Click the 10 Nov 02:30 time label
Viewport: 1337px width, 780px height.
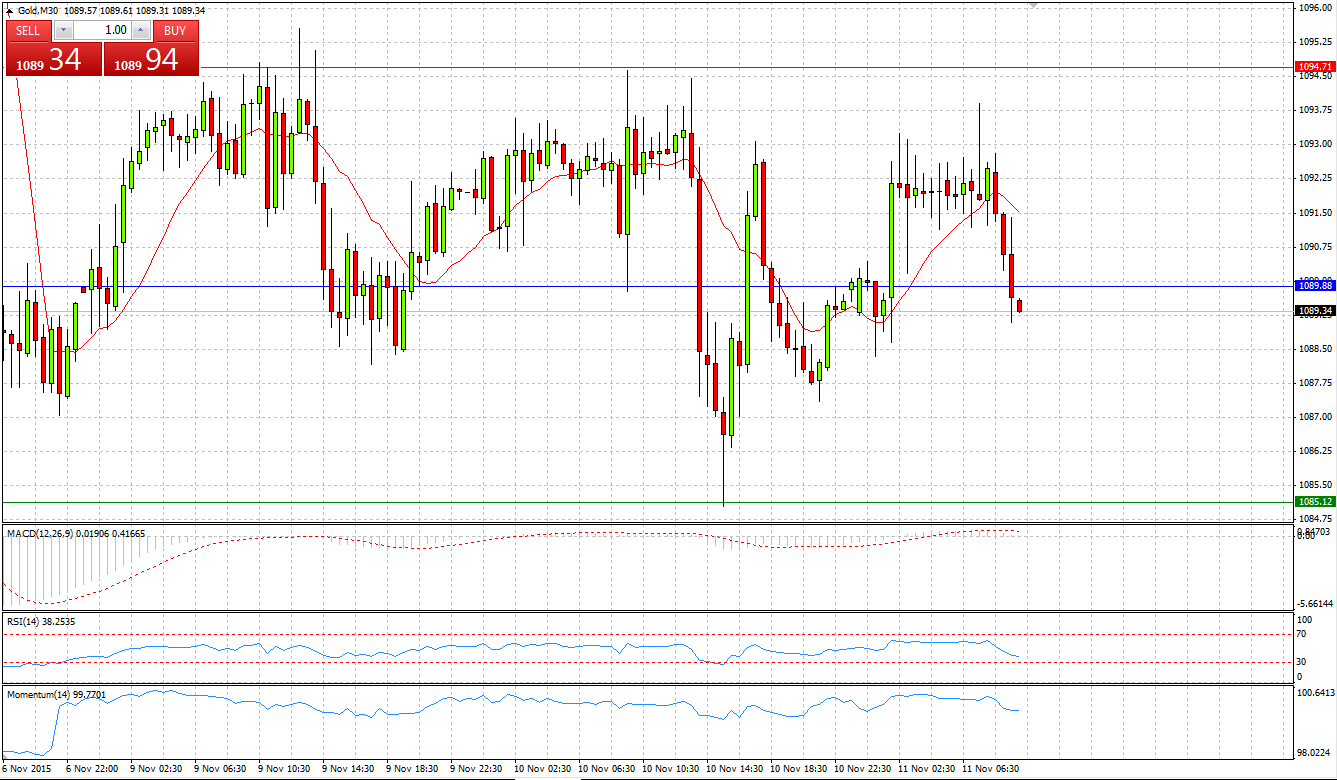pos(543,769)
